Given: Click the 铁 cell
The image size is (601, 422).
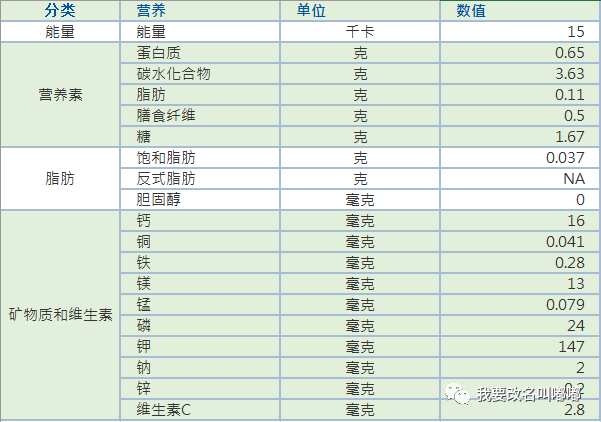Looking at the screenshot, I should pyautogui.click(x=200, y=263).
